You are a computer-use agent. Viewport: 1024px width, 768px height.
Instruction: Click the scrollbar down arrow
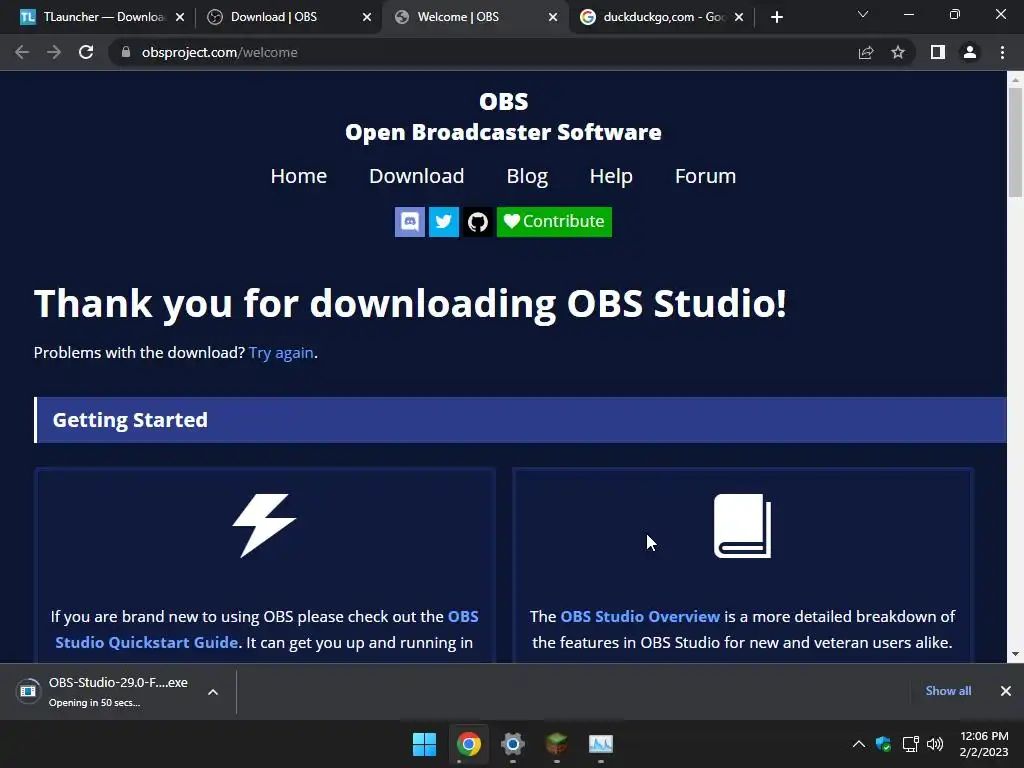tap(1015, 654)
